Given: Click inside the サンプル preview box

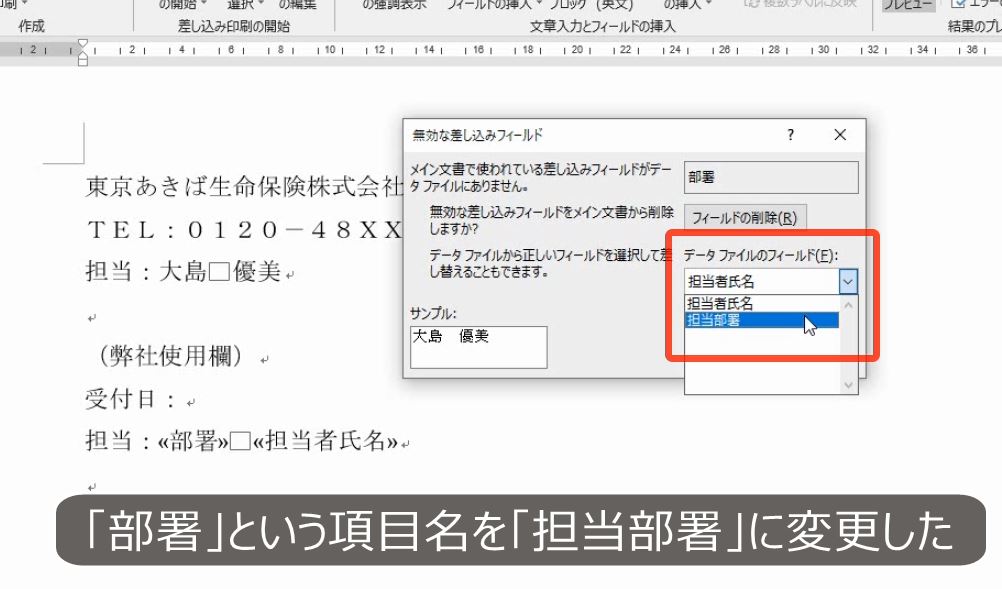Looking at the screenshot, I should click(478, 347).
